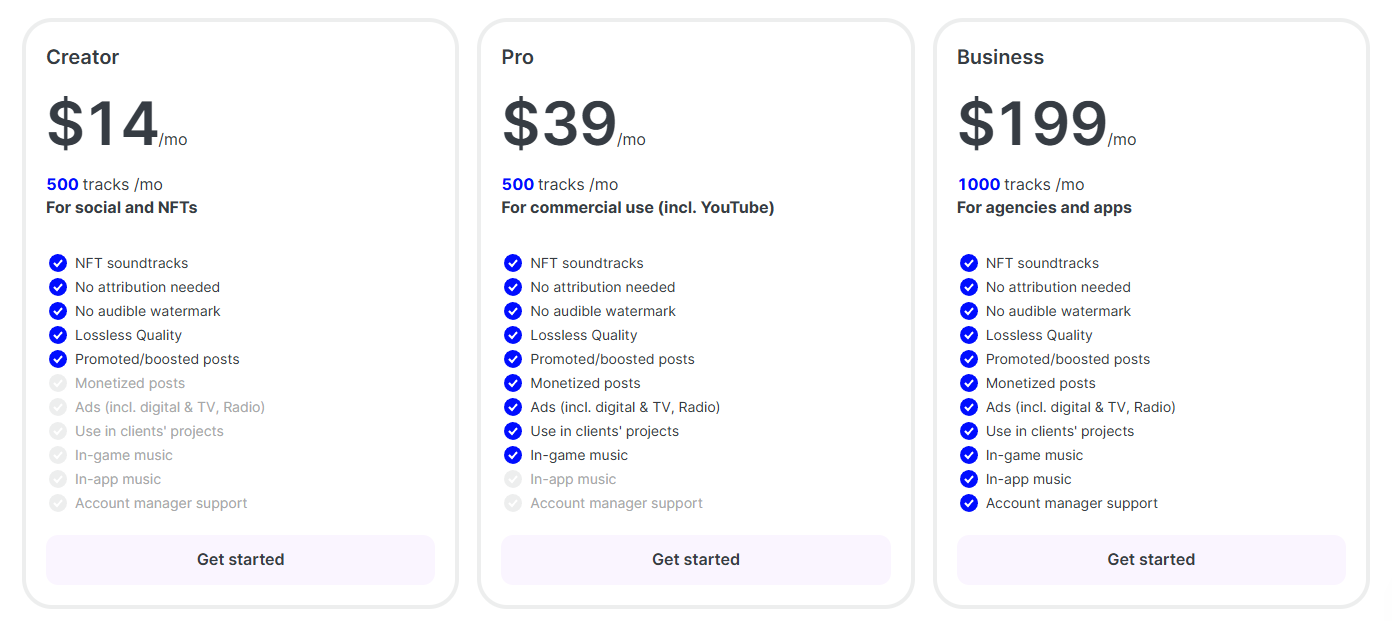1392x621 pixels.
Task: Click the blue checkmark beside Creator's NFT soundtracks
Action: 58,263
